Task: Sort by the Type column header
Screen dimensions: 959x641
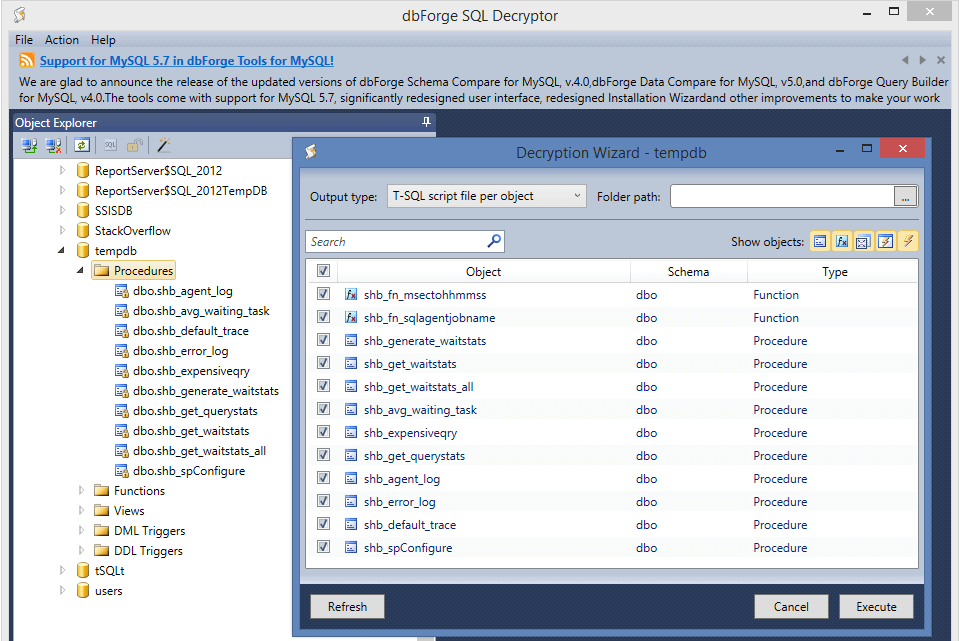Action: click(834, 272)
